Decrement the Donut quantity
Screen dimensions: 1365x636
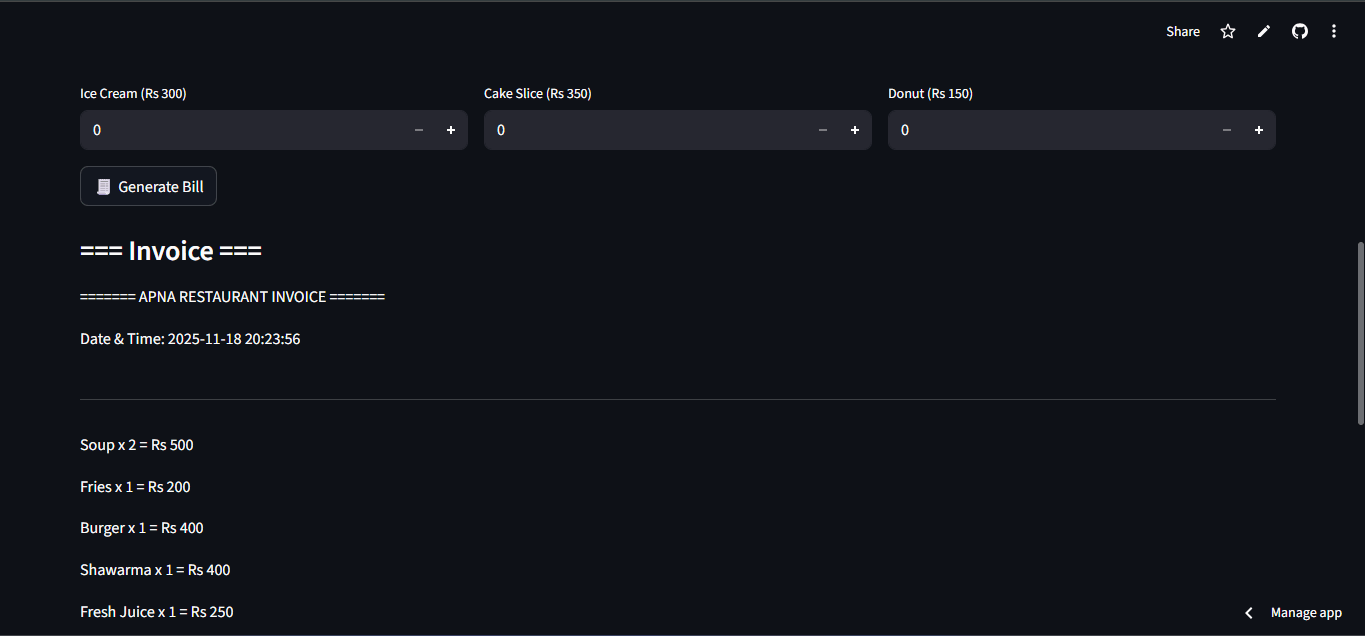[x=1226, y=130]
